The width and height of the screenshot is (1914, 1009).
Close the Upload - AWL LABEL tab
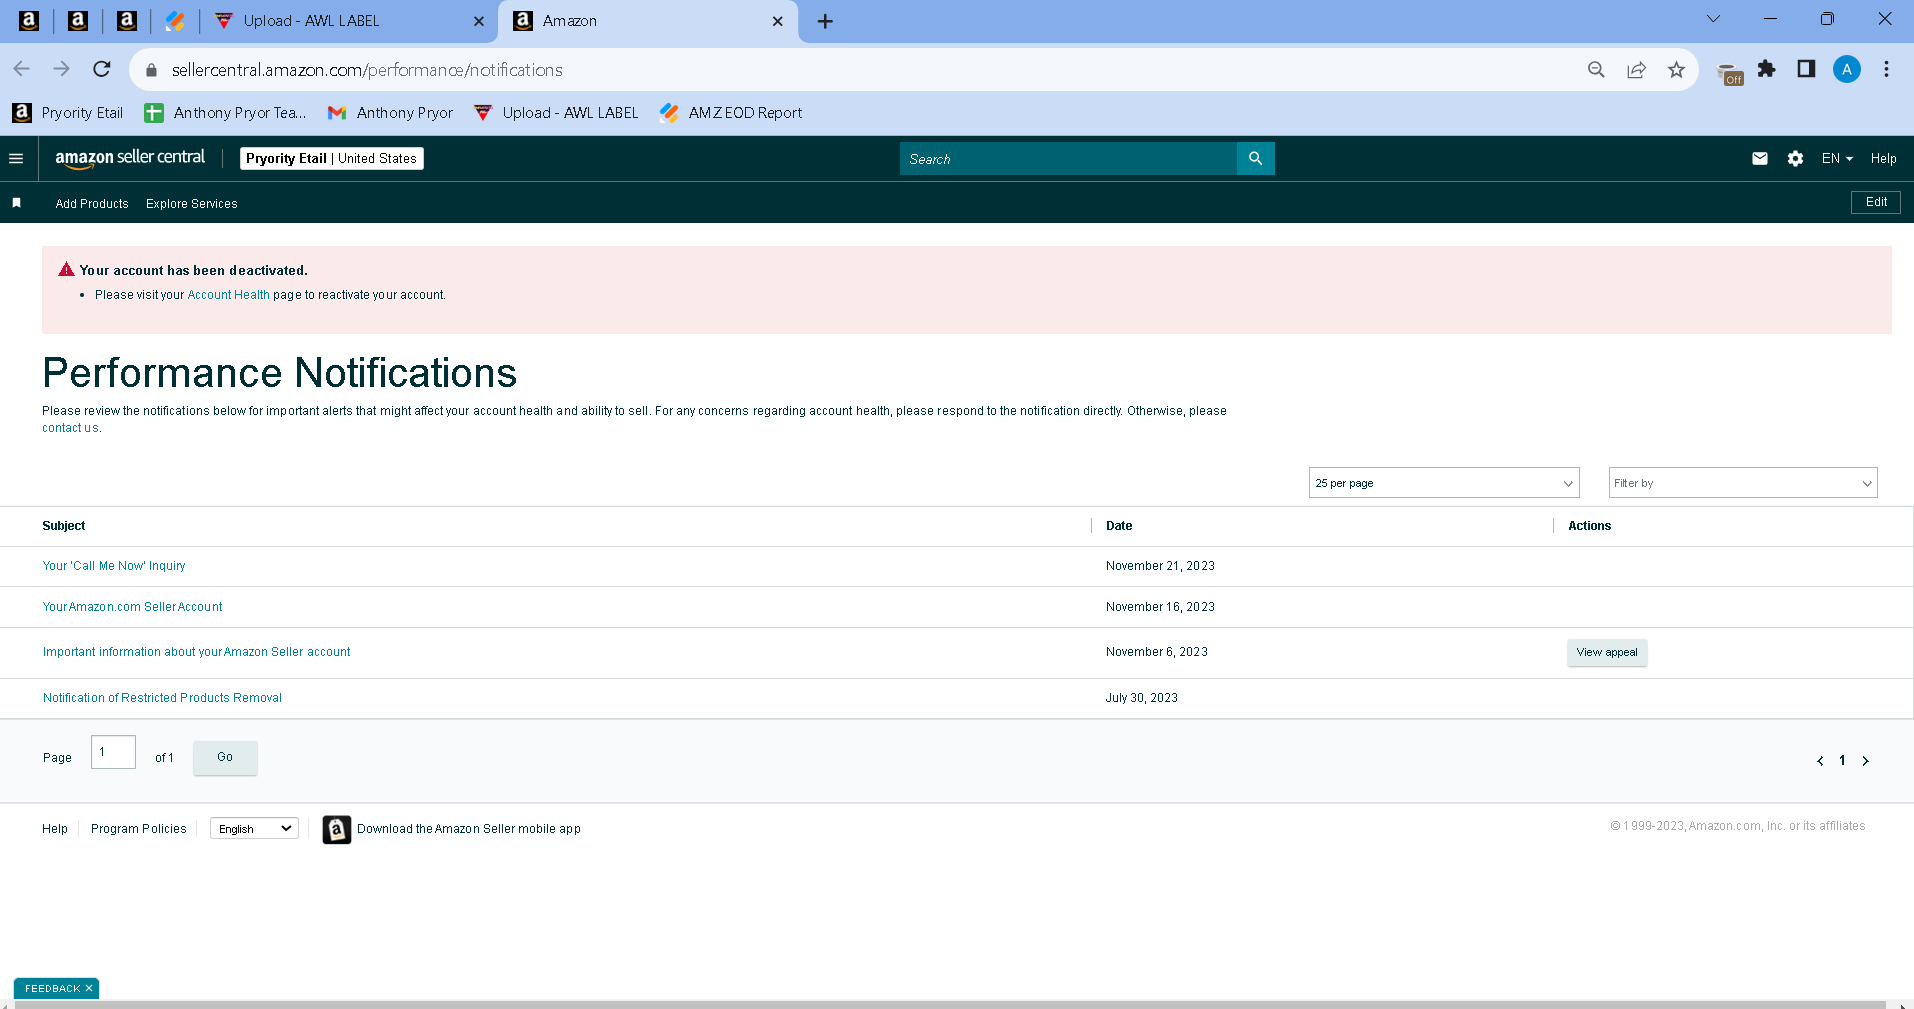click(x=479, y=21)
